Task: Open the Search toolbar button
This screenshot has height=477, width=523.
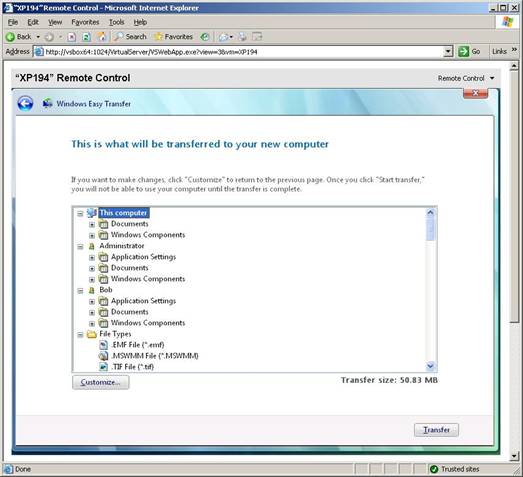Action: (x=130, y=37)
